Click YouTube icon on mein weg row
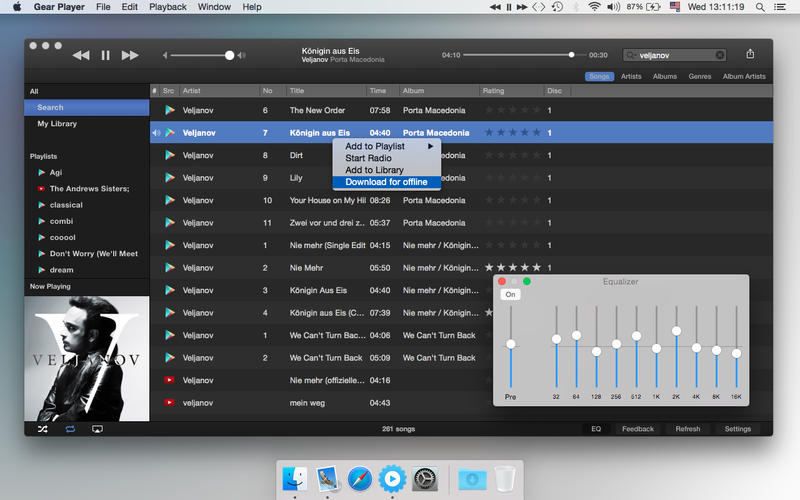Viewport: 800px width, 500px height. [169, 403]
